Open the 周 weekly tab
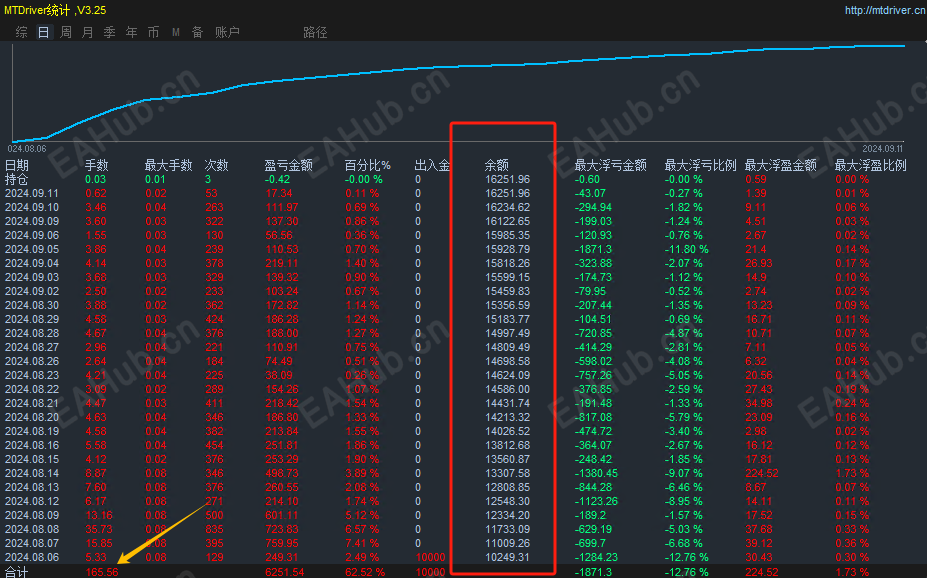This screenshot has width=927, height=578. (x=66, y=33)
